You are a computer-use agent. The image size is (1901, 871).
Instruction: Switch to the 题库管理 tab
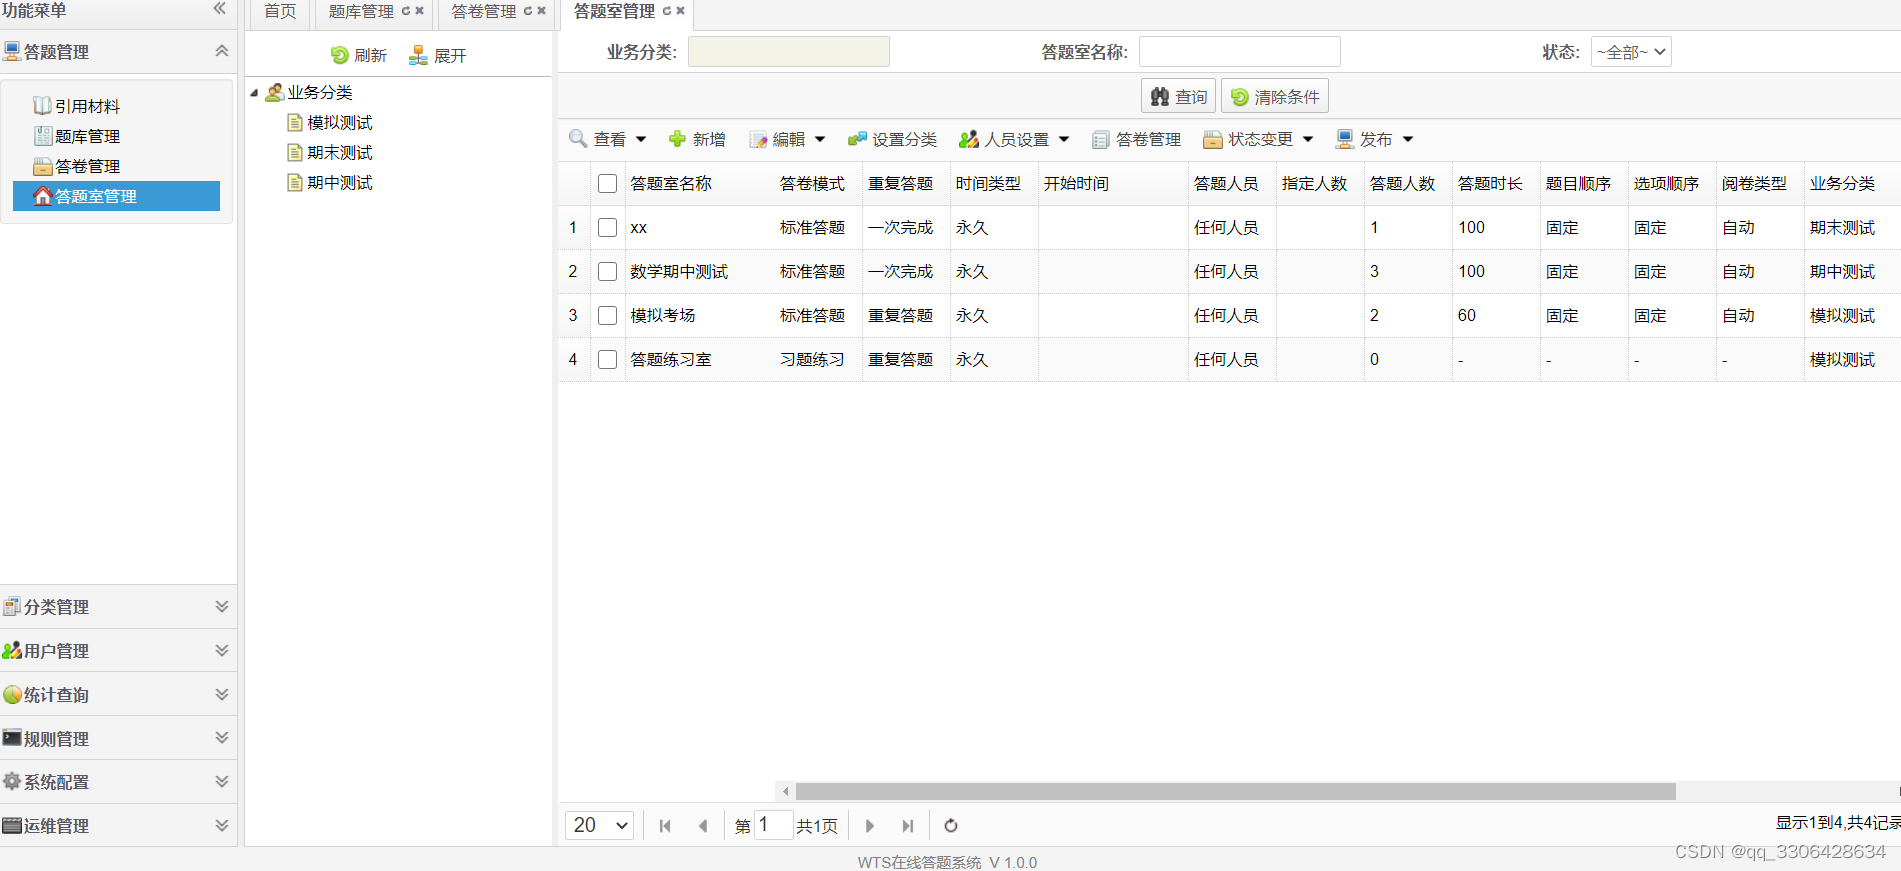[x=361, y=11]
